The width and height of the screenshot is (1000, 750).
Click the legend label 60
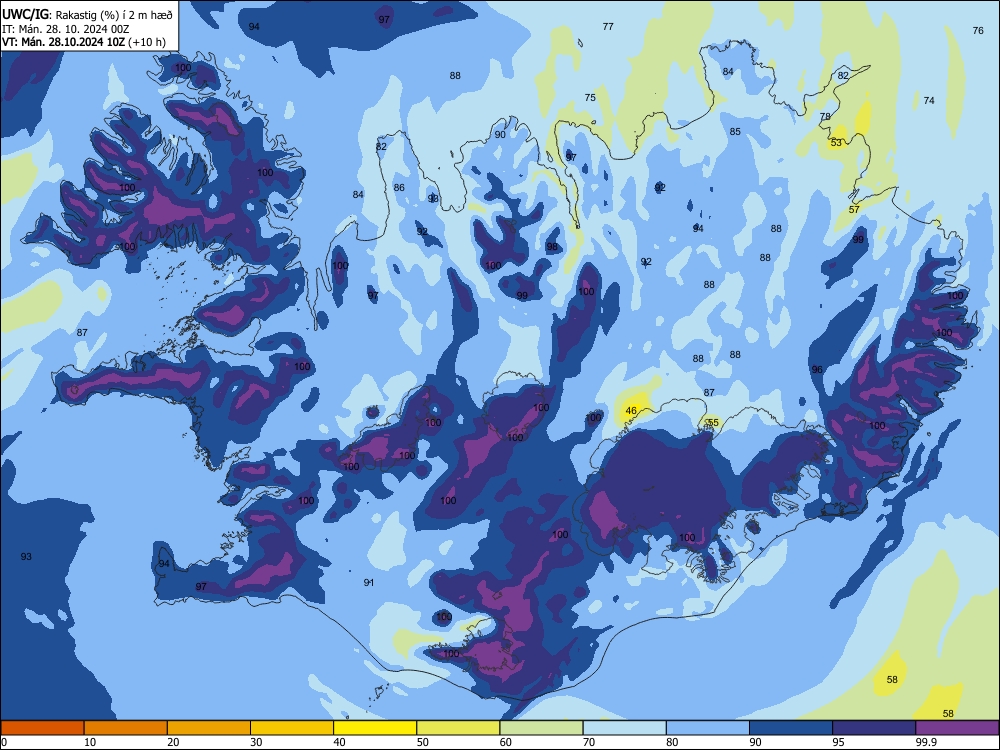(x=506, y=742)
